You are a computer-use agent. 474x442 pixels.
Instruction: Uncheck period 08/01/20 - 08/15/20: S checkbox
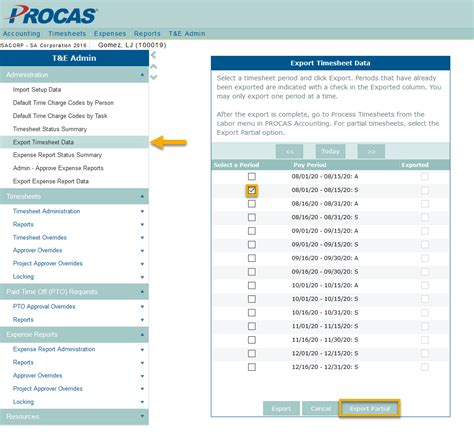[x=252, y=190]
